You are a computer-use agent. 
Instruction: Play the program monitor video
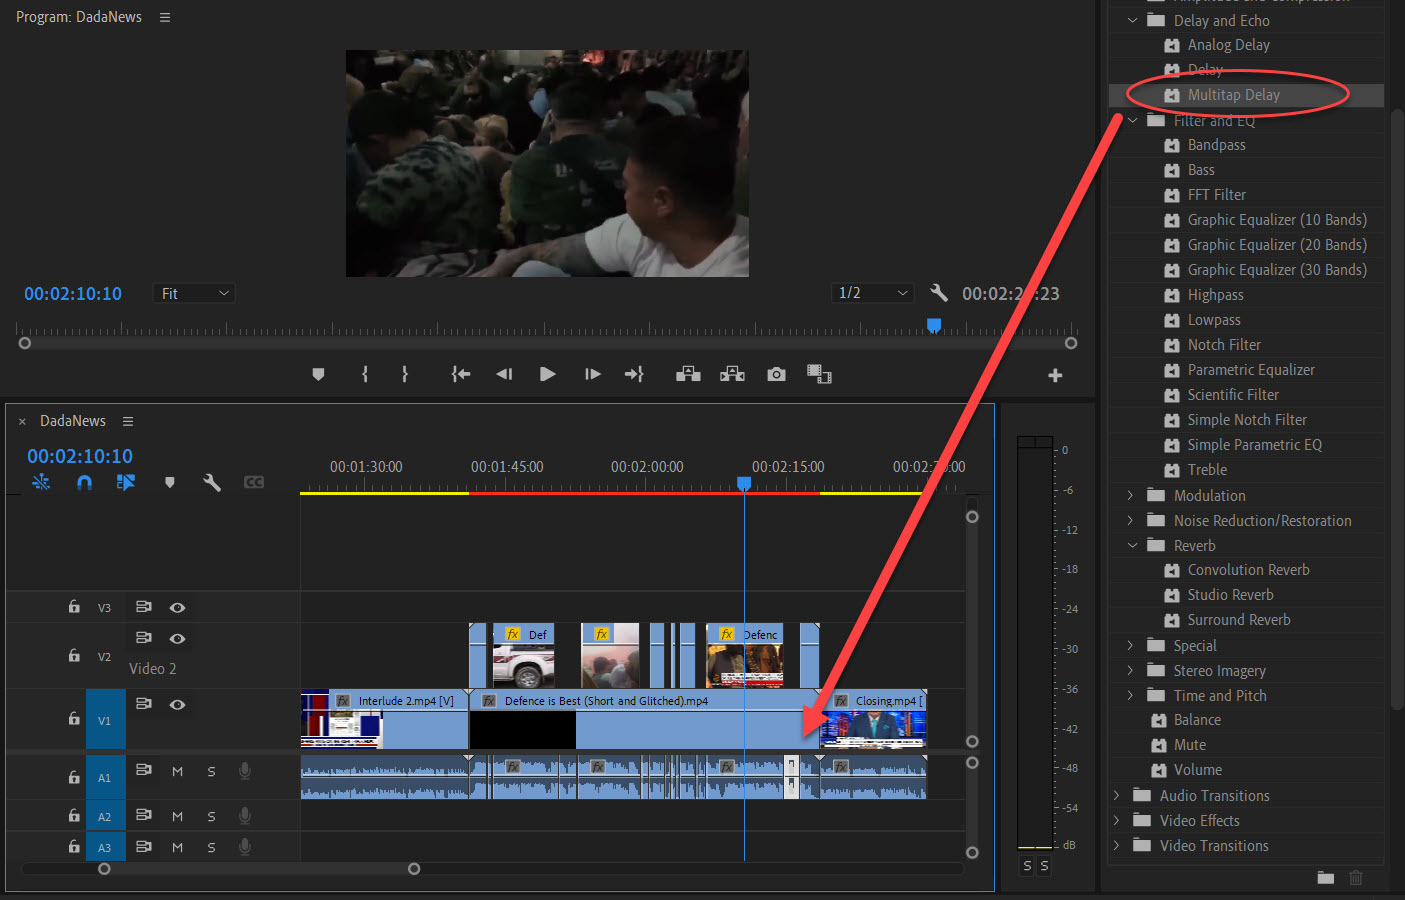pos(547,374)
